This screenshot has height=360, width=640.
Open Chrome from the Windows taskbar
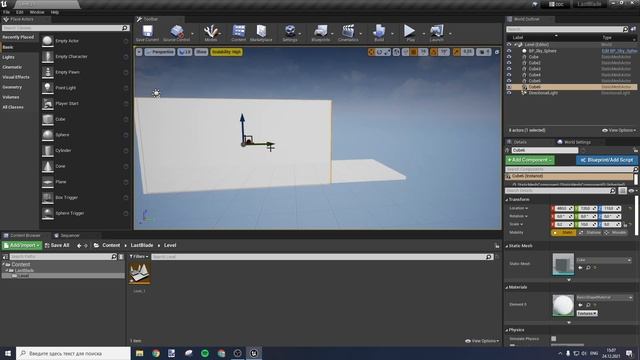(x=156, y=353)
